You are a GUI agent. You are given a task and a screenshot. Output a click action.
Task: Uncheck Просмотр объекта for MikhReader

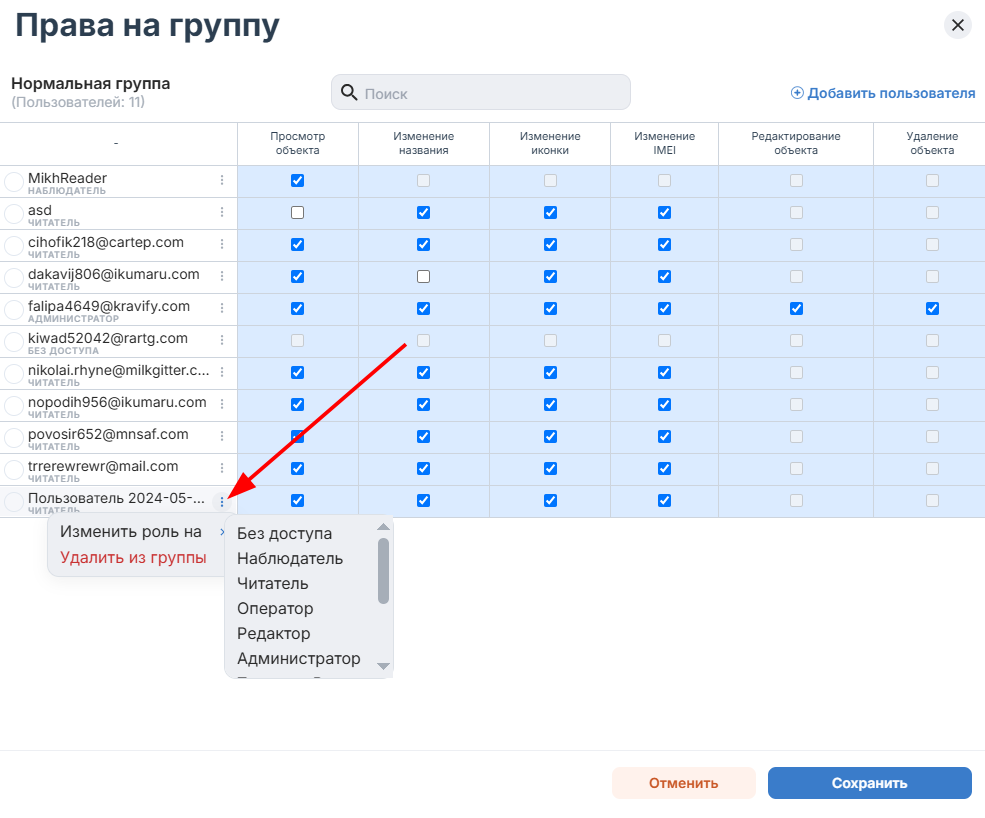point(298,181)
